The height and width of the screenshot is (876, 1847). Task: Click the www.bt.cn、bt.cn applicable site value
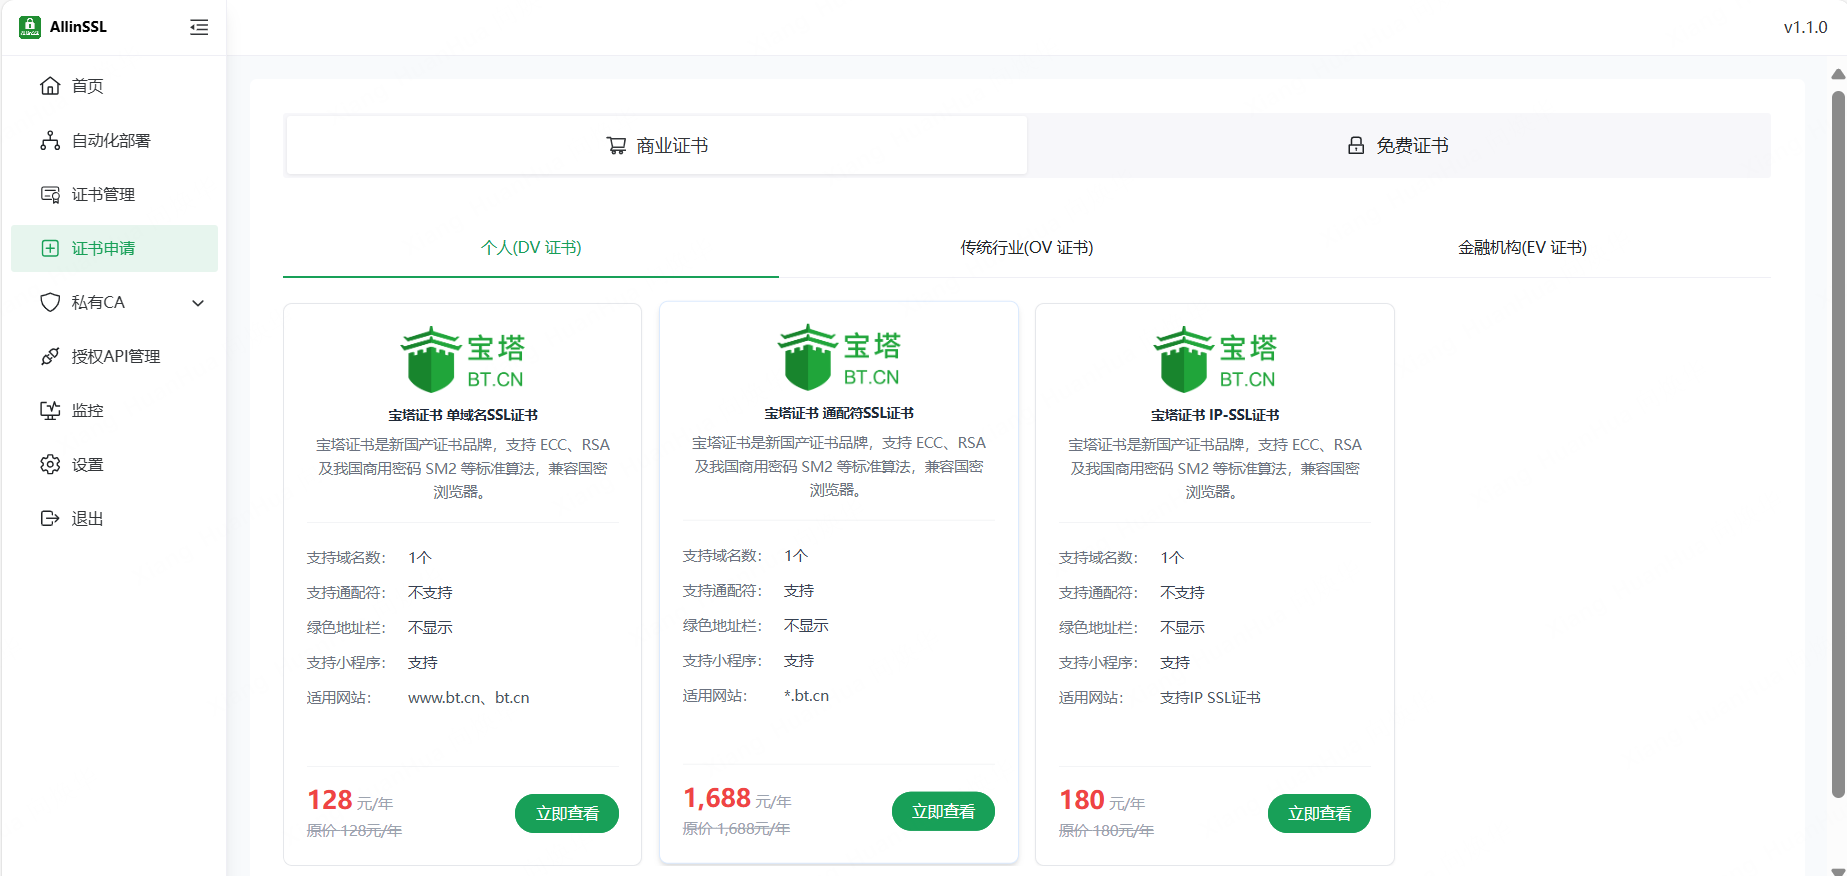coord(469,698)
